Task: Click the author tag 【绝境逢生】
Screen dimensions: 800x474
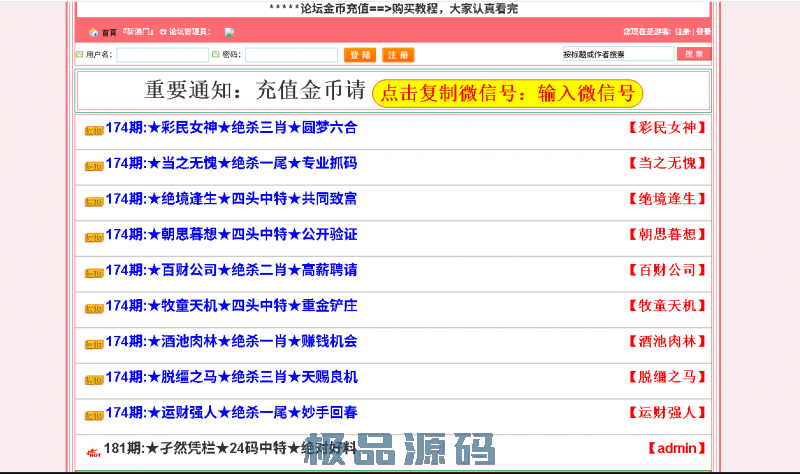Action: click(x=667, y=199)
